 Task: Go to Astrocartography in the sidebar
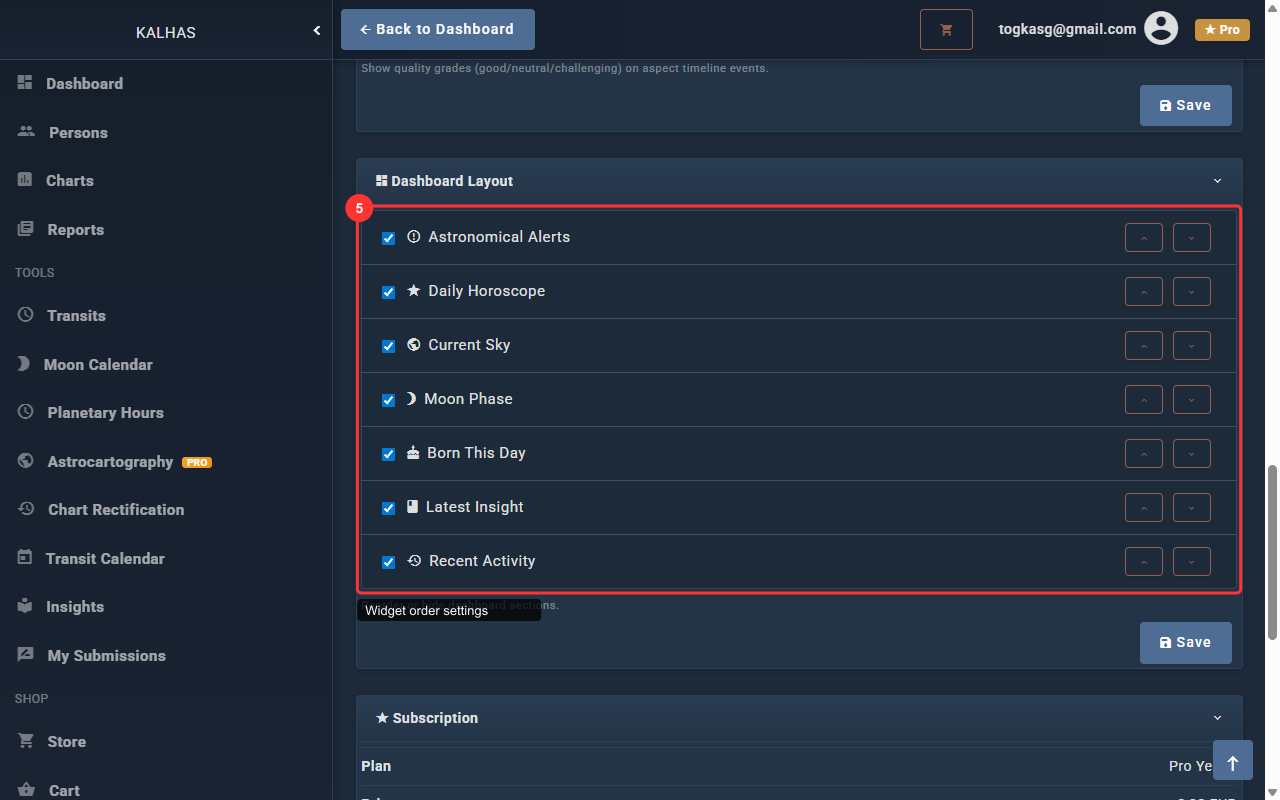pos(110,462)
